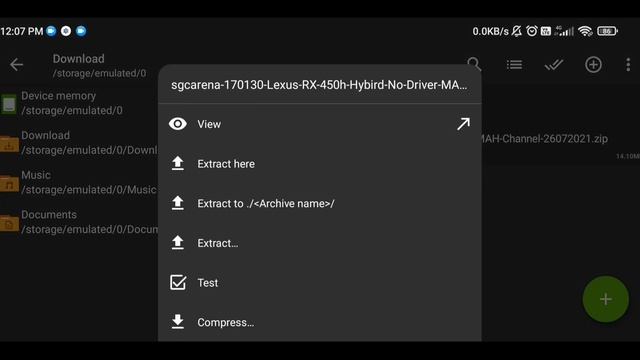Open the three-dot overflow menu
640x360 pixels.
pyautogui.click(x=628, y=64)
